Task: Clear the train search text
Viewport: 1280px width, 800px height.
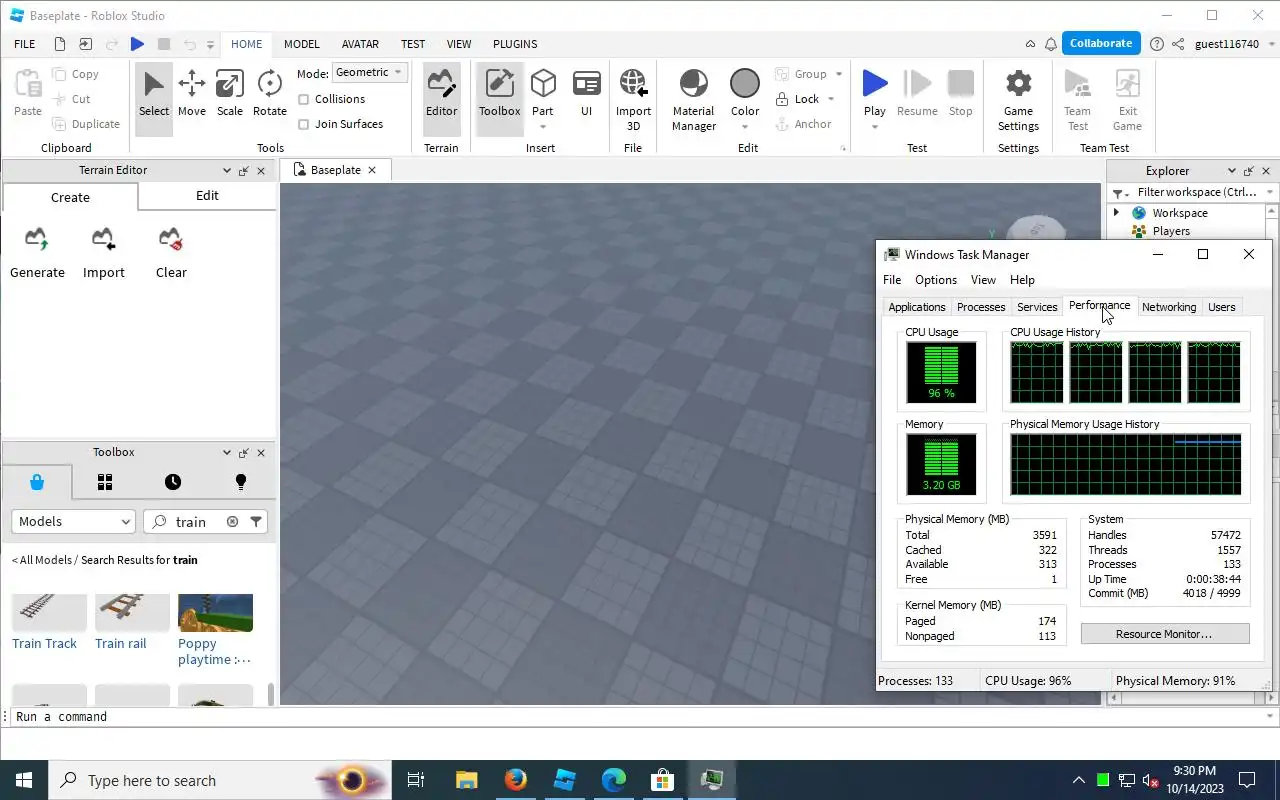Action: tap(232, 521)
